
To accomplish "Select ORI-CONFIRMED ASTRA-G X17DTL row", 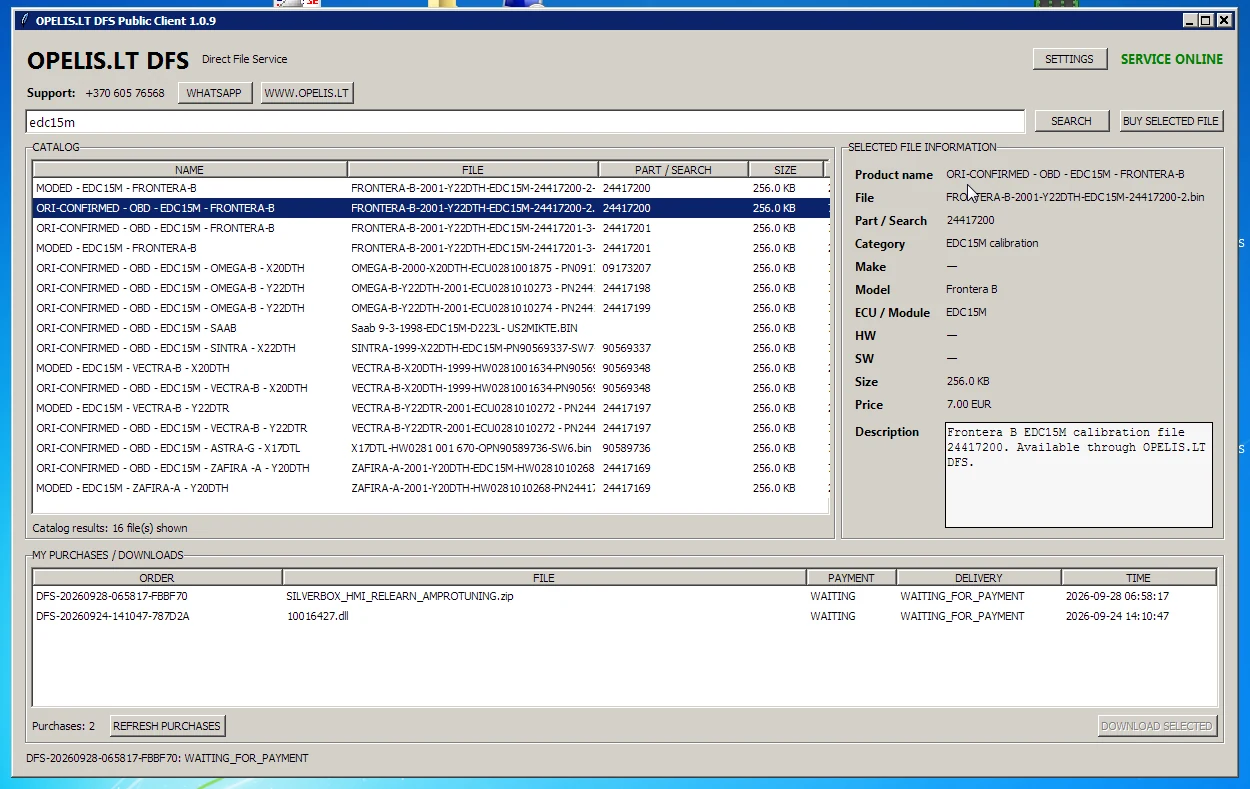I will [431, 448].
